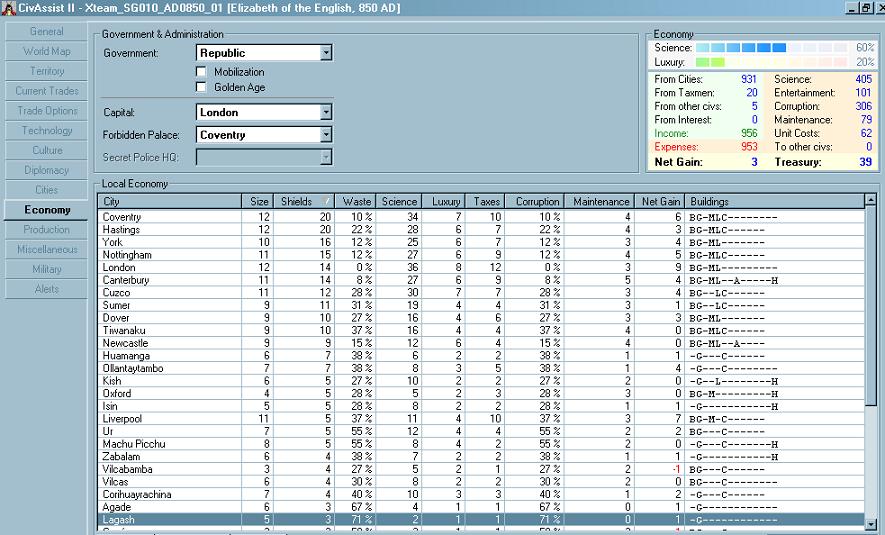Select the Newcastle city row

click(481, 343)
